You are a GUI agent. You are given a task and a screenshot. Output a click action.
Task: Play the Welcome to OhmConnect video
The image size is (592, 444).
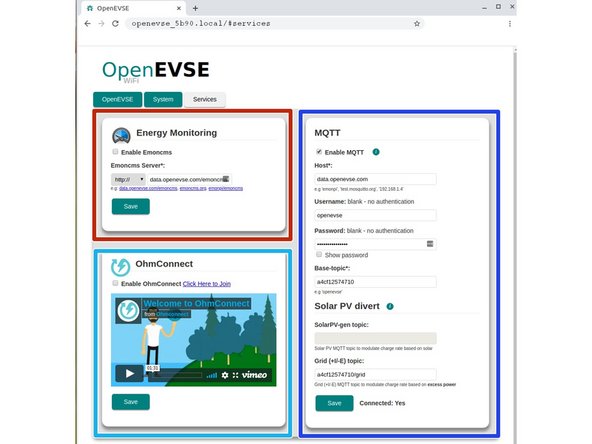[x=130, y=374]
